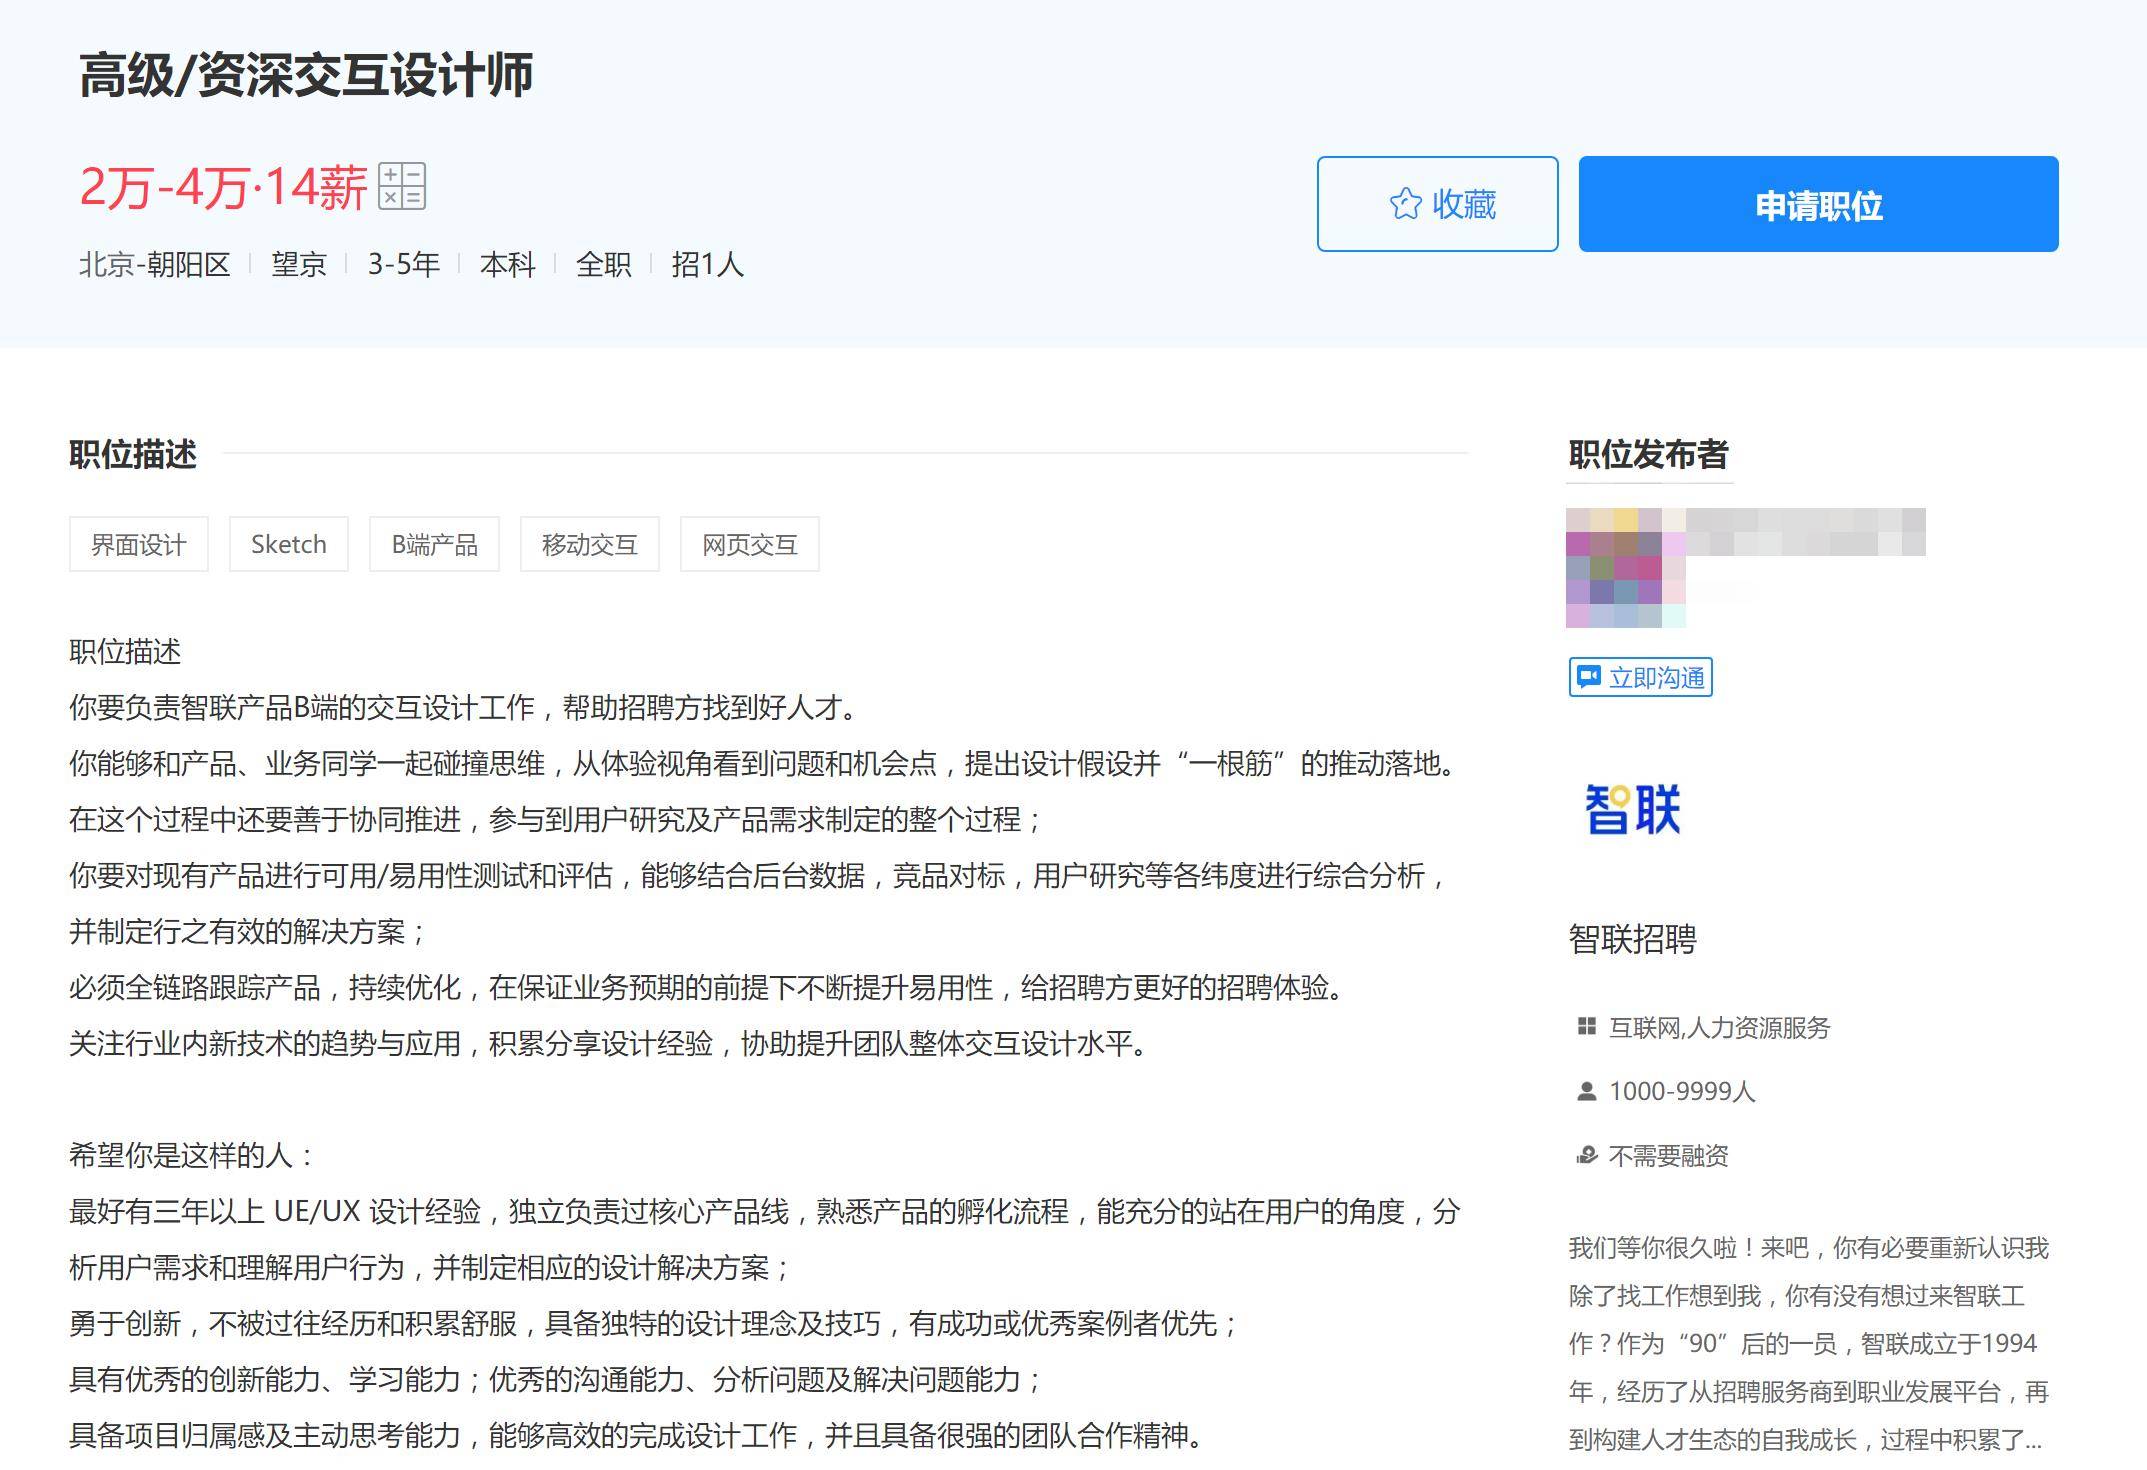Select the Sketch skill tag

[288, 544]
